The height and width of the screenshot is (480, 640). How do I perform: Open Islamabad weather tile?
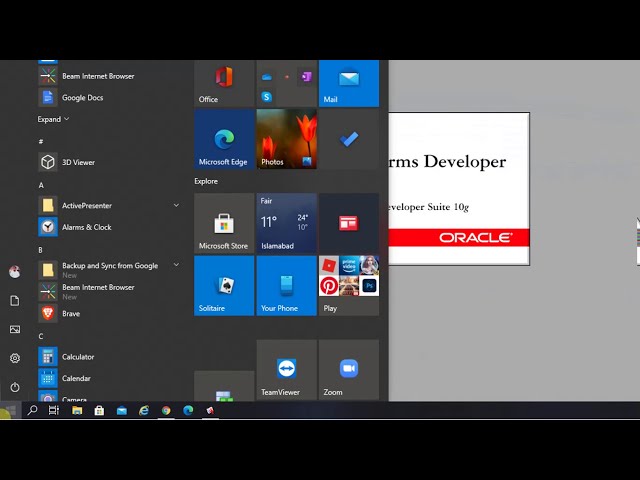coord(287,223)
